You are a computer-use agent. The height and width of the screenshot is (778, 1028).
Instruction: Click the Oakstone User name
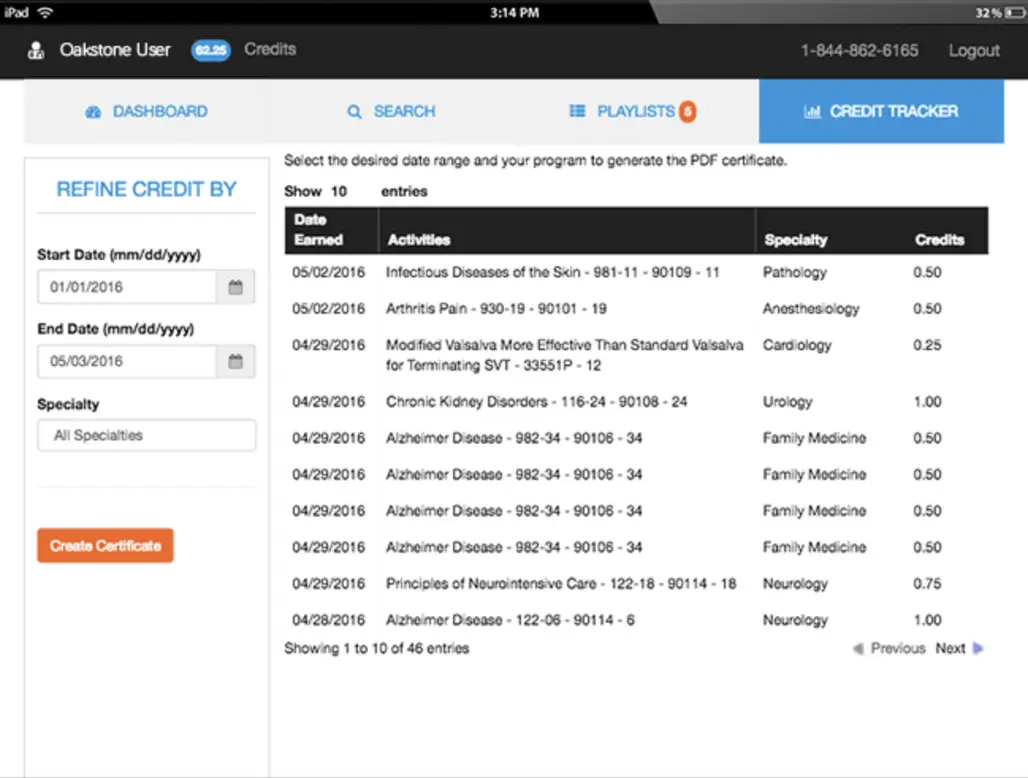pos(115,50)
